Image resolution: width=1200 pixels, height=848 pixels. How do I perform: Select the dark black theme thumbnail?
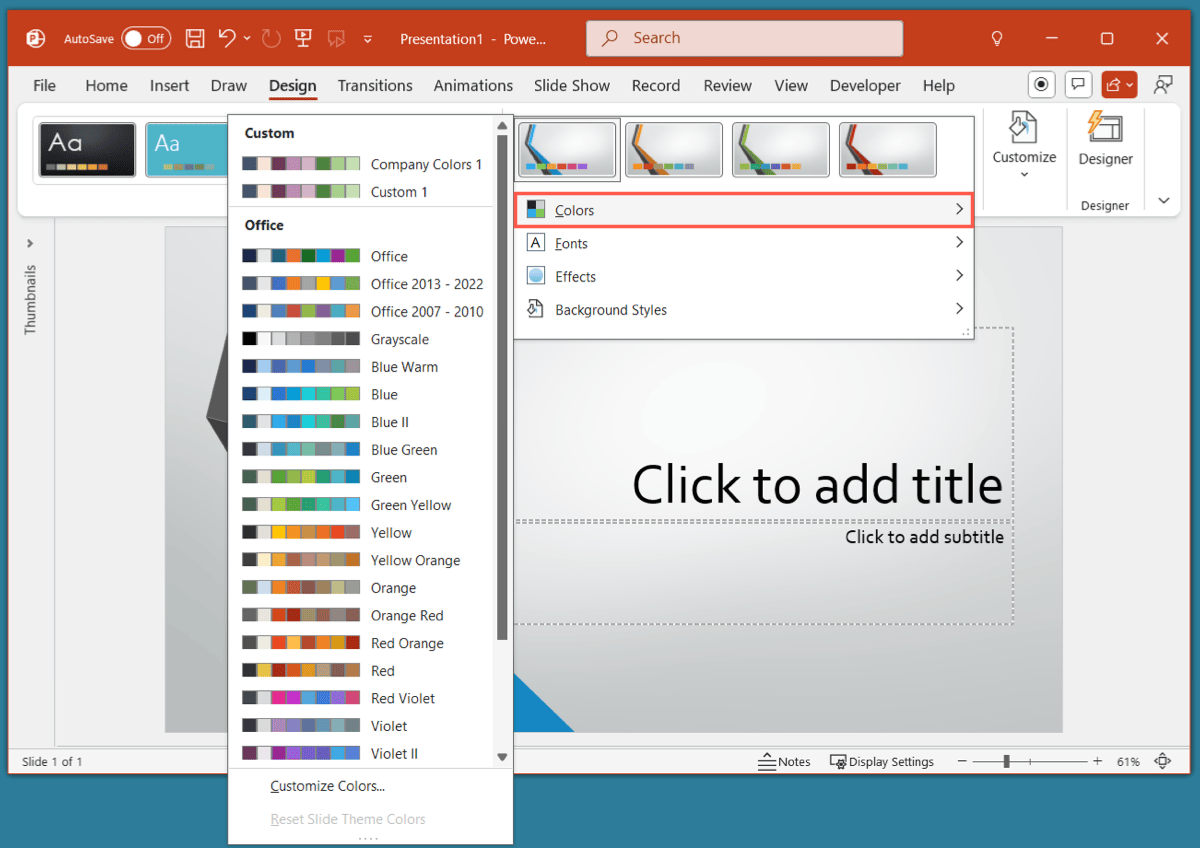(x=87, y=150)
